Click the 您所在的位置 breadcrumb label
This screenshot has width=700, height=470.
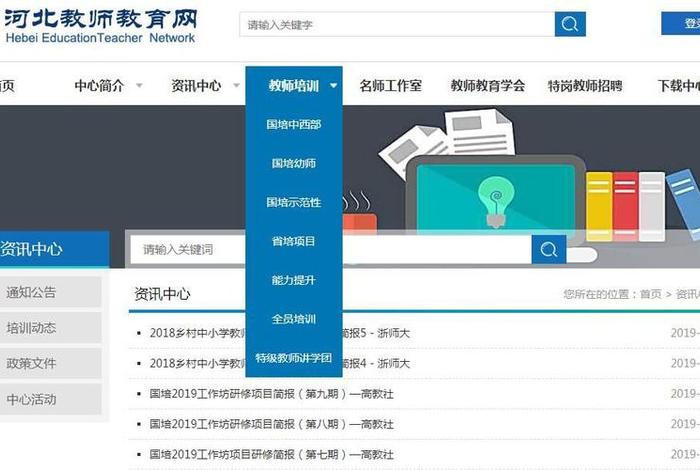coord(599,294)
